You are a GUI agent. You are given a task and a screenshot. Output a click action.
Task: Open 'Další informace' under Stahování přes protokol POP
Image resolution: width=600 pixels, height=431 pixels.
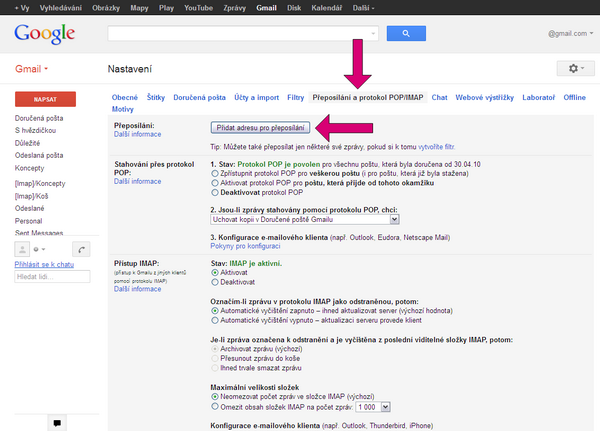click(137, 181)
